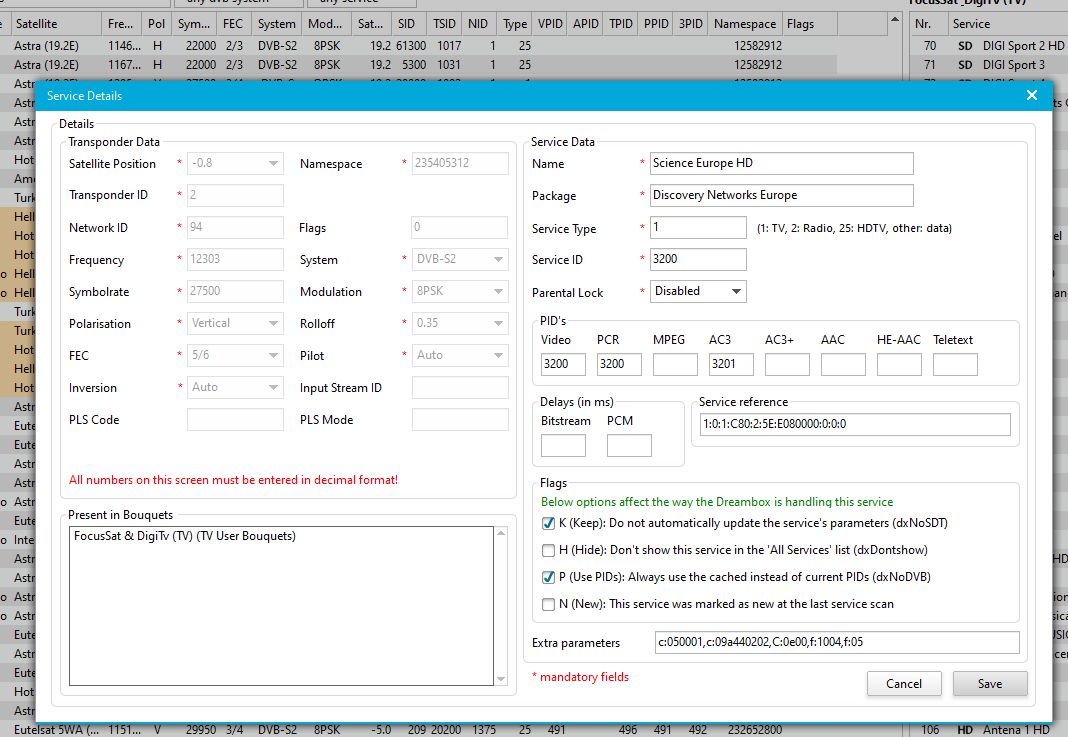
Task: Click the Cancel button
Action: 904,684
